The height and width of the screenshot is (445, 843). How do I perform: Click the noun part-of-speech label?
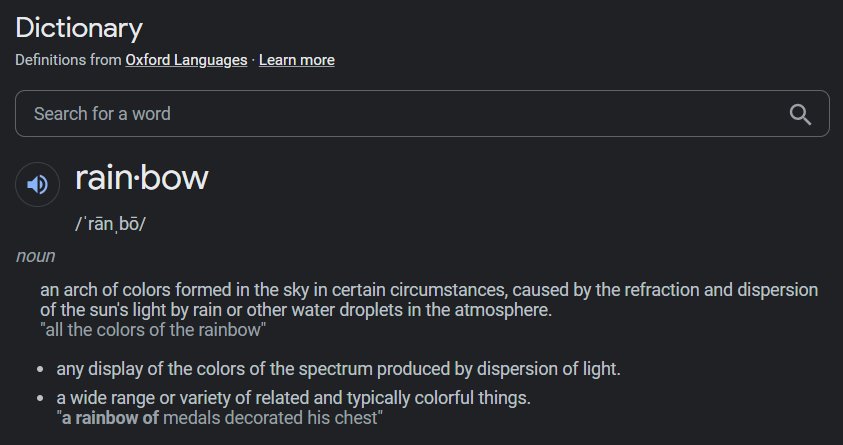coord(35,256)
